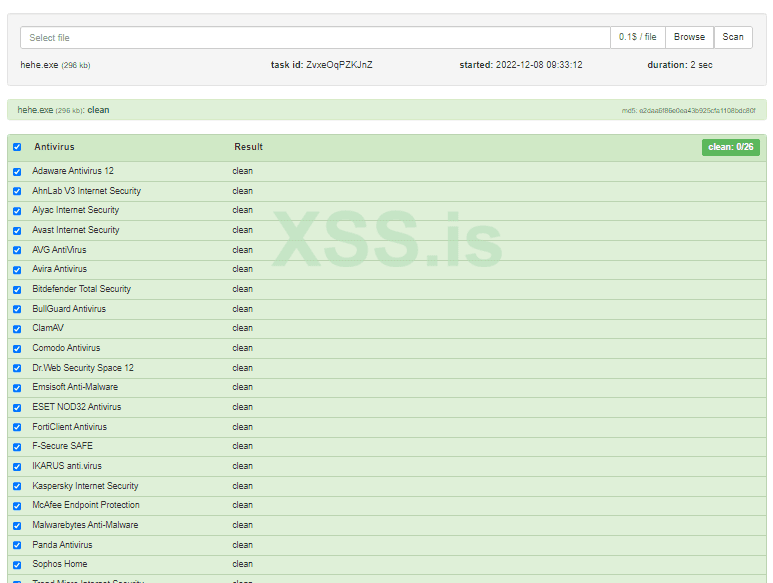Uncheck the ClamAV checkbox
Screen dimensions: 773x583
[x=17, y=329]
